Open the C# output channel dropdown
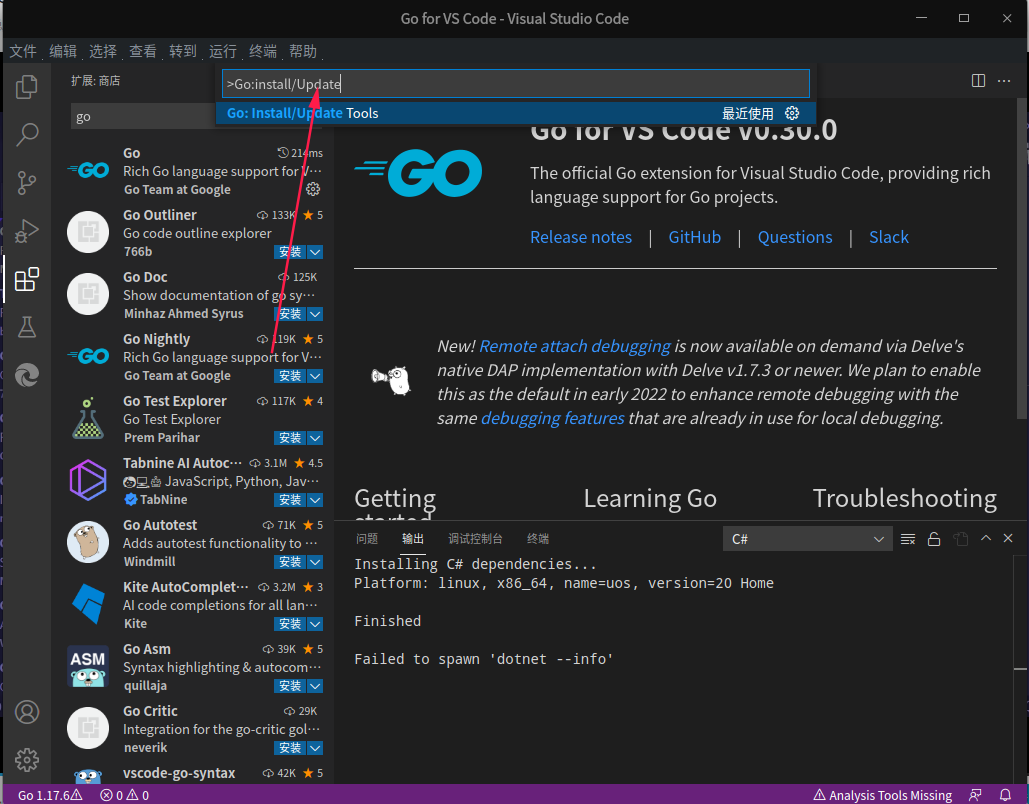Screen dimensions: 1029x804 point(807,539)
